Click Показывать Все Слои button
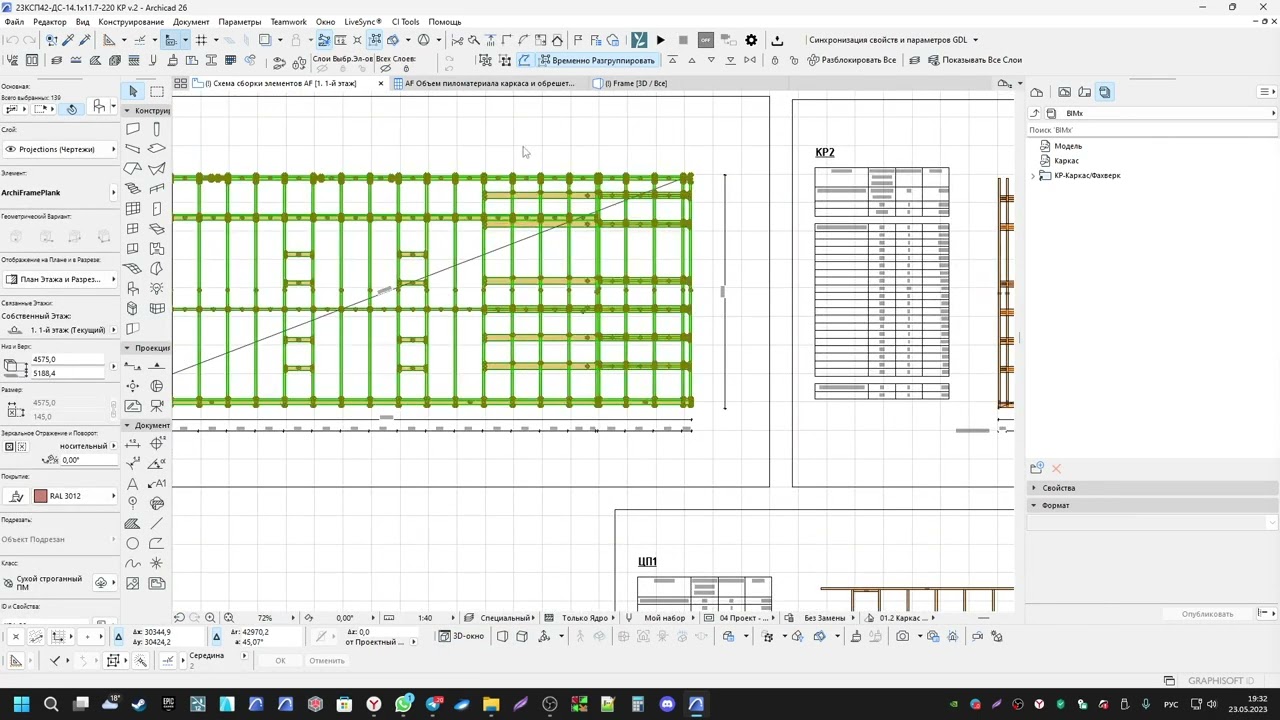Screen dimensions: 1280x720 (x=975, y=60)
